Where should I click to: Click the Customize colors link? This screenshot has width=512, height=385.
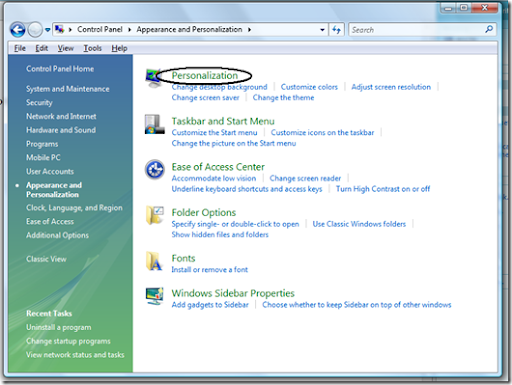[x=309, y=87]
